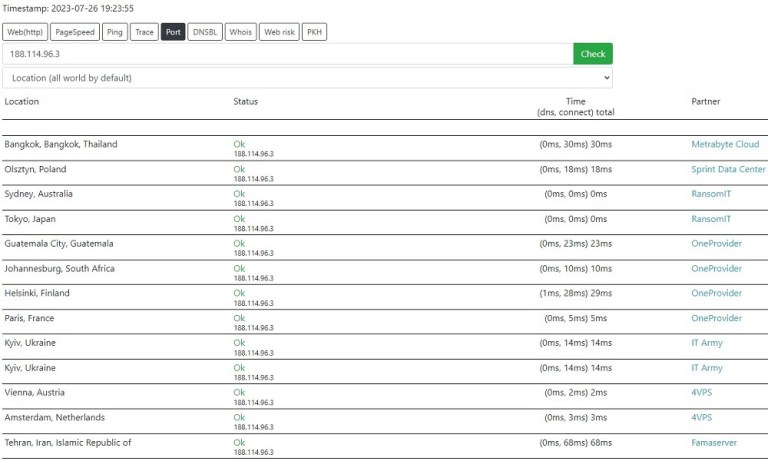Image resolution: width=768 pixels, height=461 pixels.
Task: Click the IP address input field
Action: pyautogui.click(x=288, y=54)
